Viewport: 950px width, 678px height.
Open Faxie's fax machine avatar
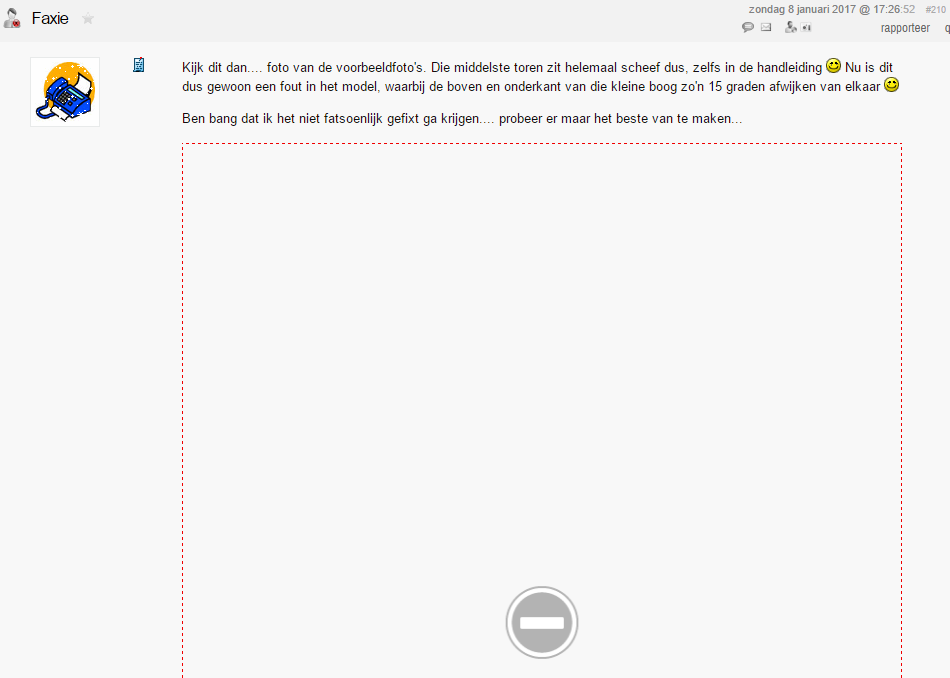[x=65, y=92]
